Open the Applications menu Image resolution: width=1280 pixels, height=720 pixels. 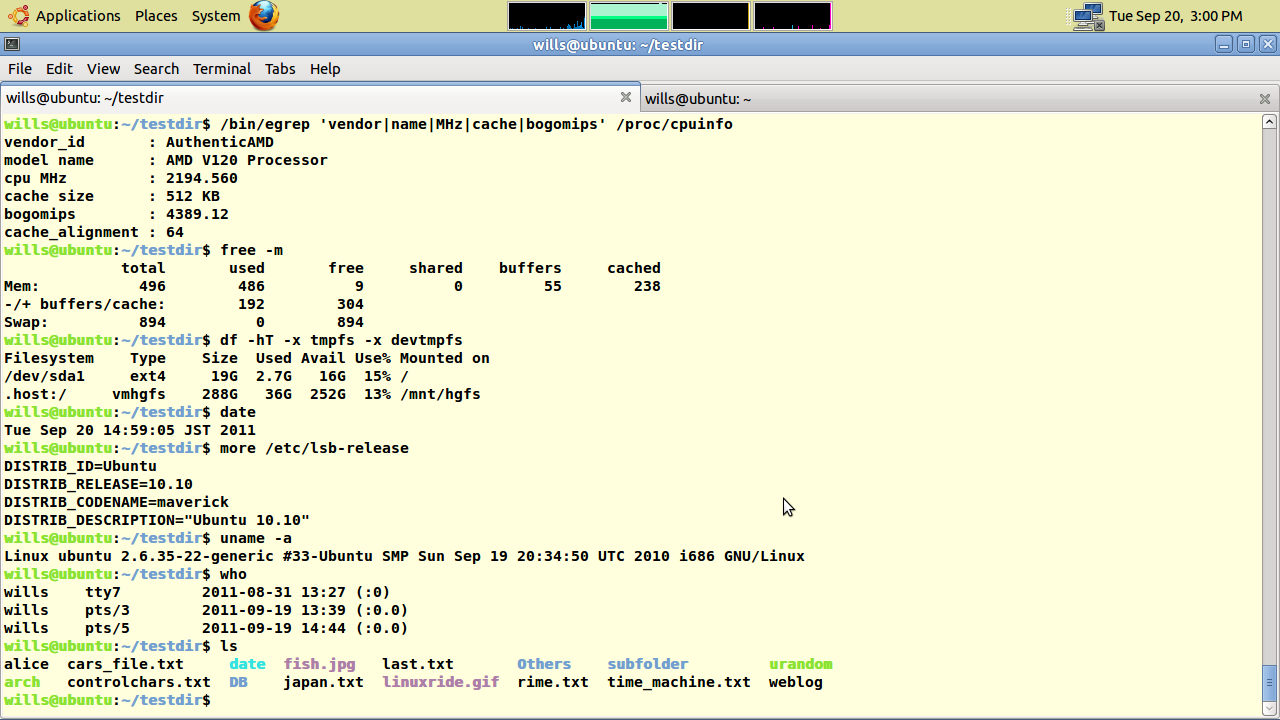78,16
